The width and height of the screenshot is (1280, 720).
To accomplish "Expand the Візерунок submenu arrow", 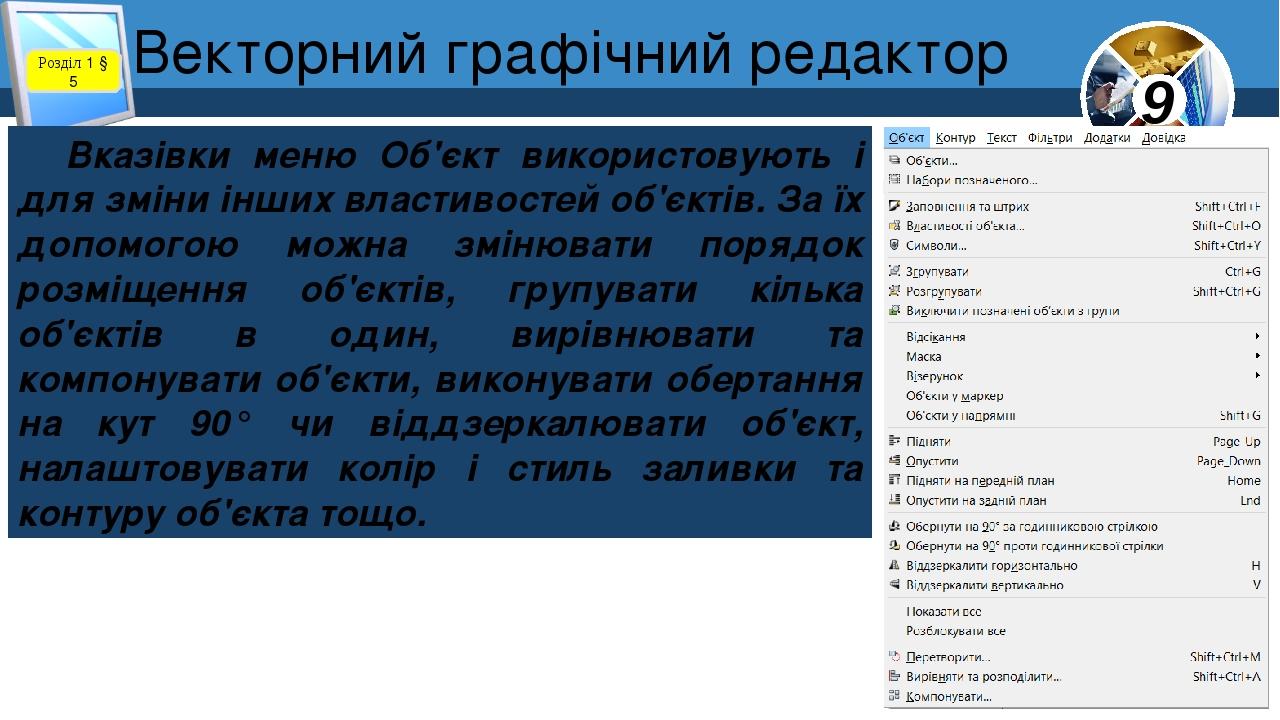I will (x=1257, y=376).
